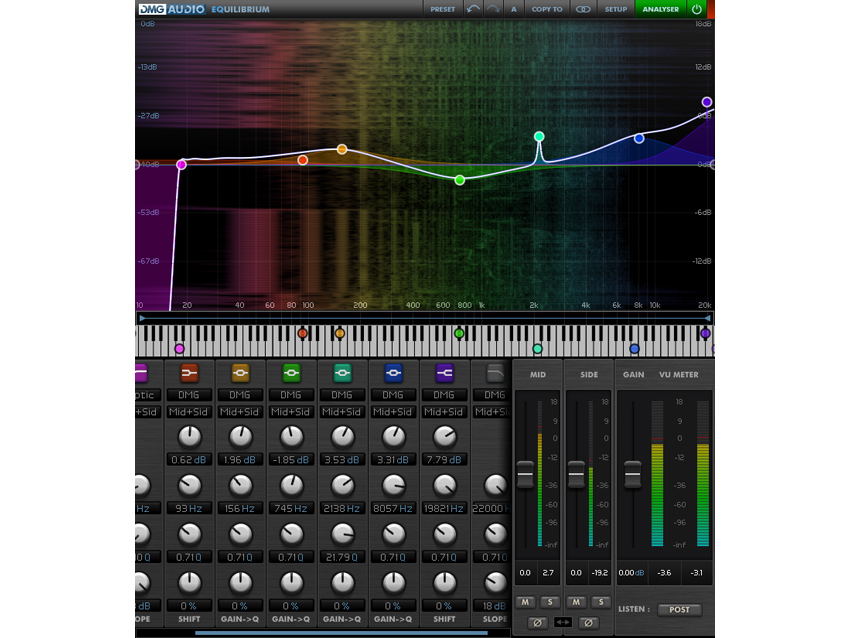Open the Setup menu

(616, 9)
